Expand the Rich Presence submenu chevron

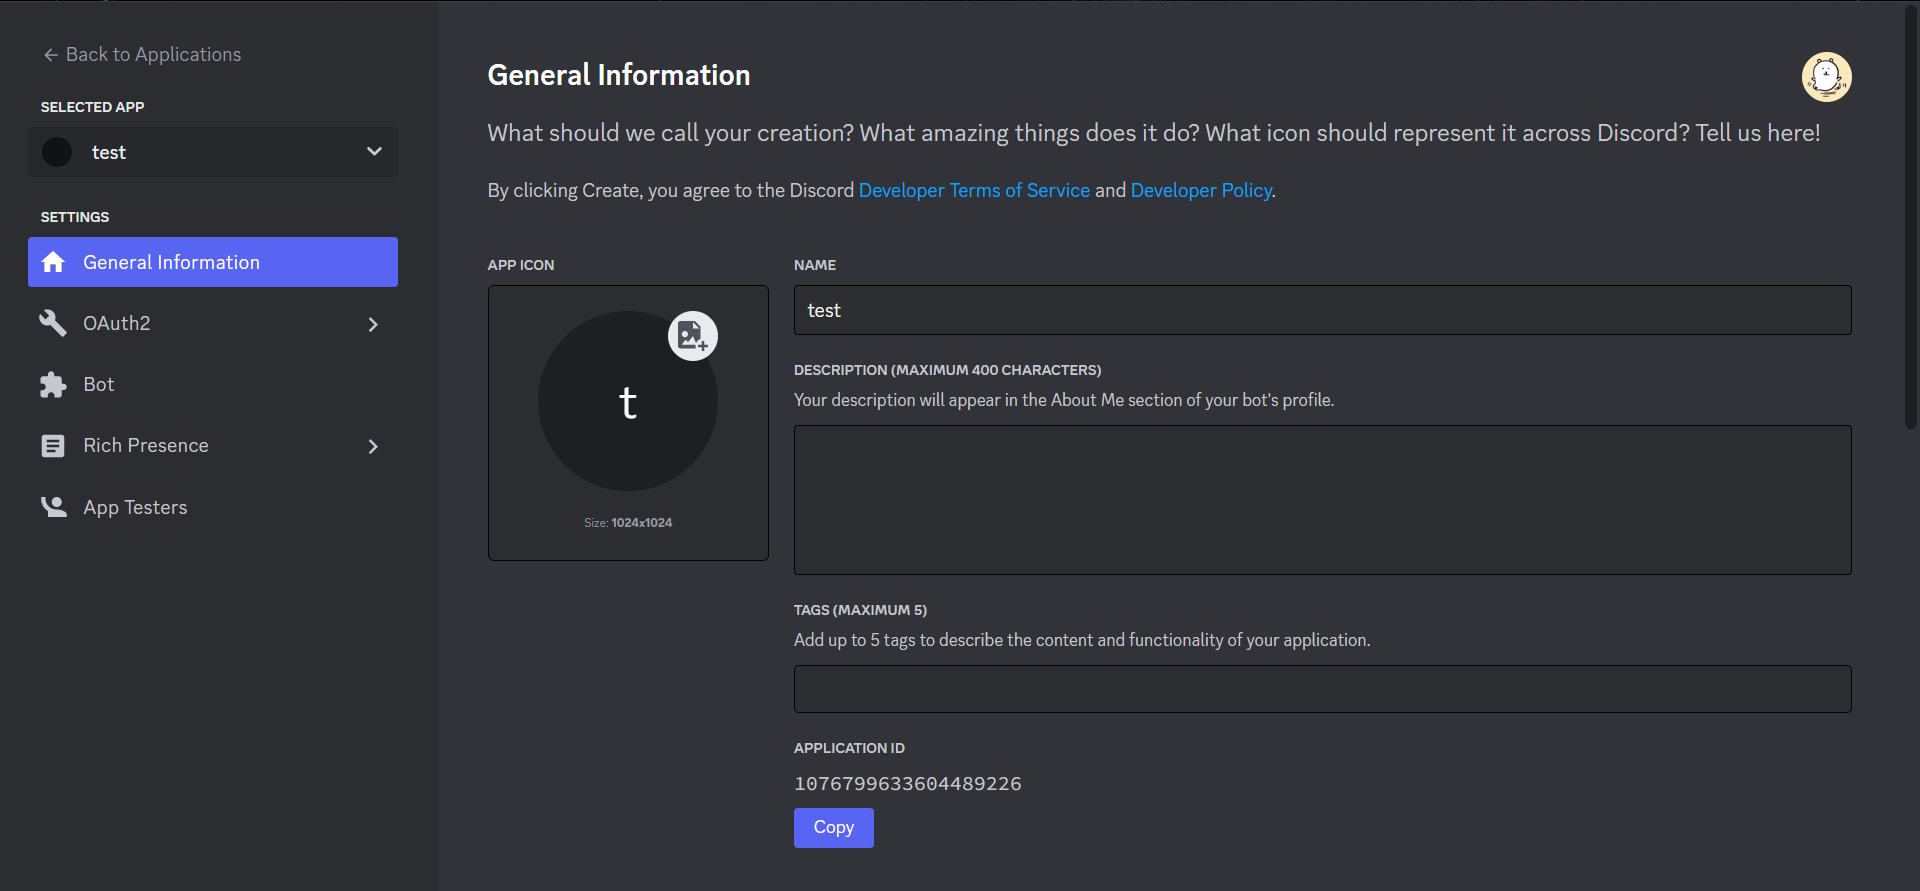point(373,446)
